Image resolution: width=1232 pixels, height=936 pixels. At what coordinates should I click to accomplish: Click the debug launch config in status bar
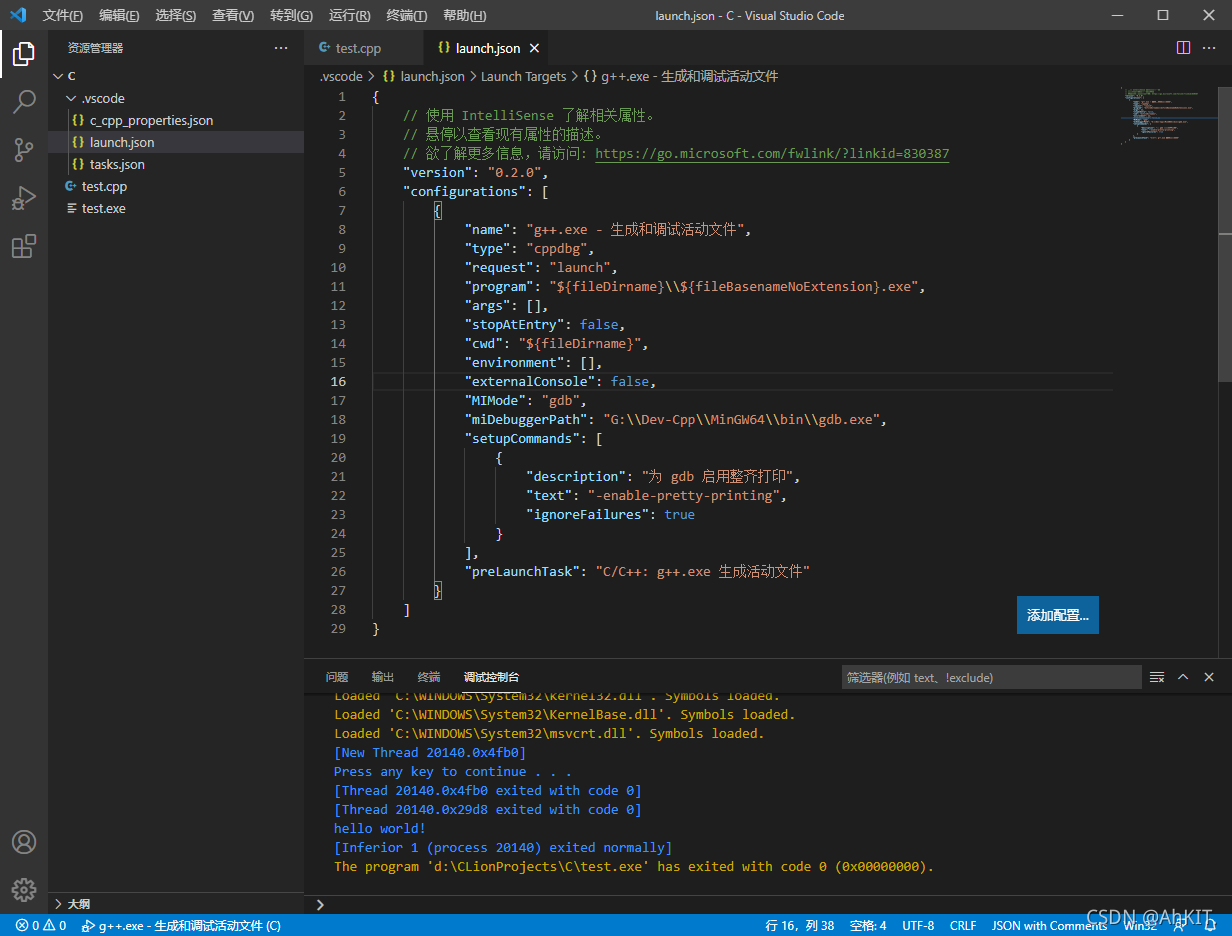click(181, 925)
